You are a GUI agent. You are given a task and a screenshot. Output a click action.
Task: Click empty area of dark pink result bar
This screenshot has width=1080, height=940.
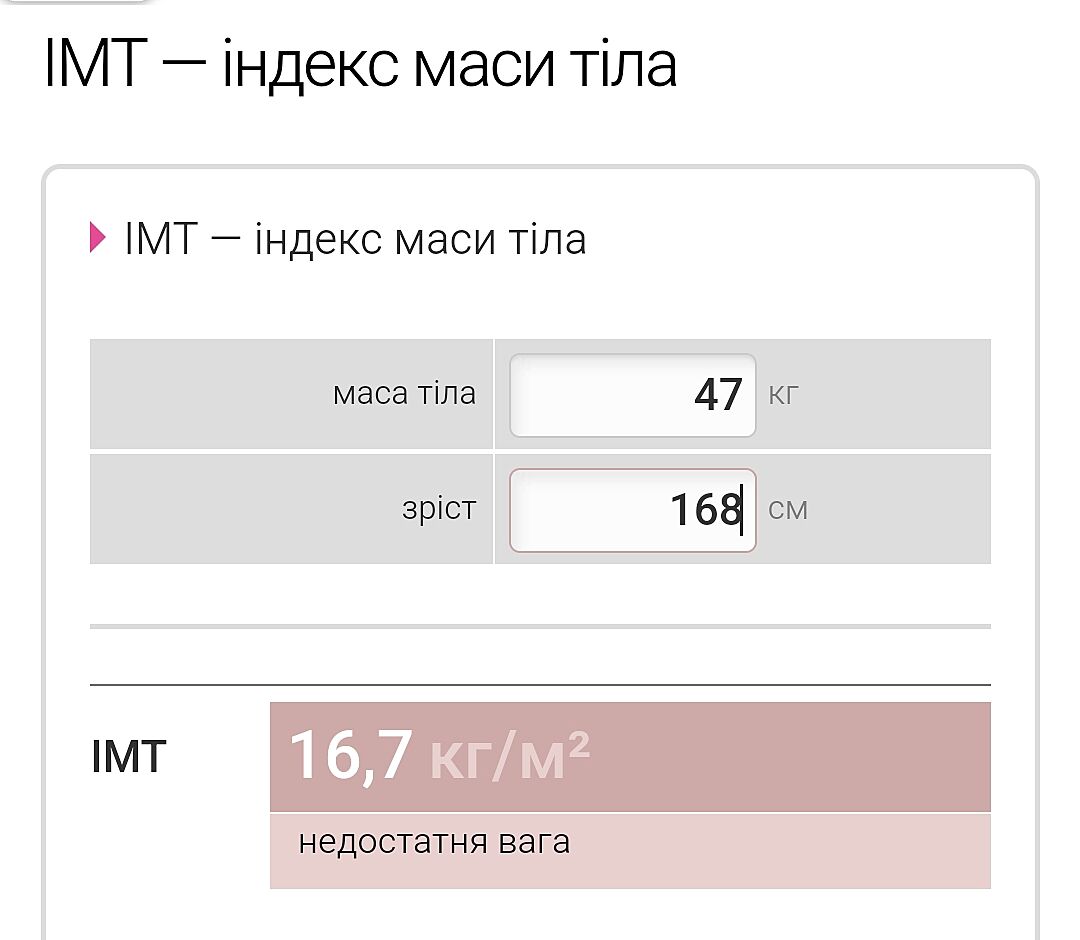tap(800, 757)
